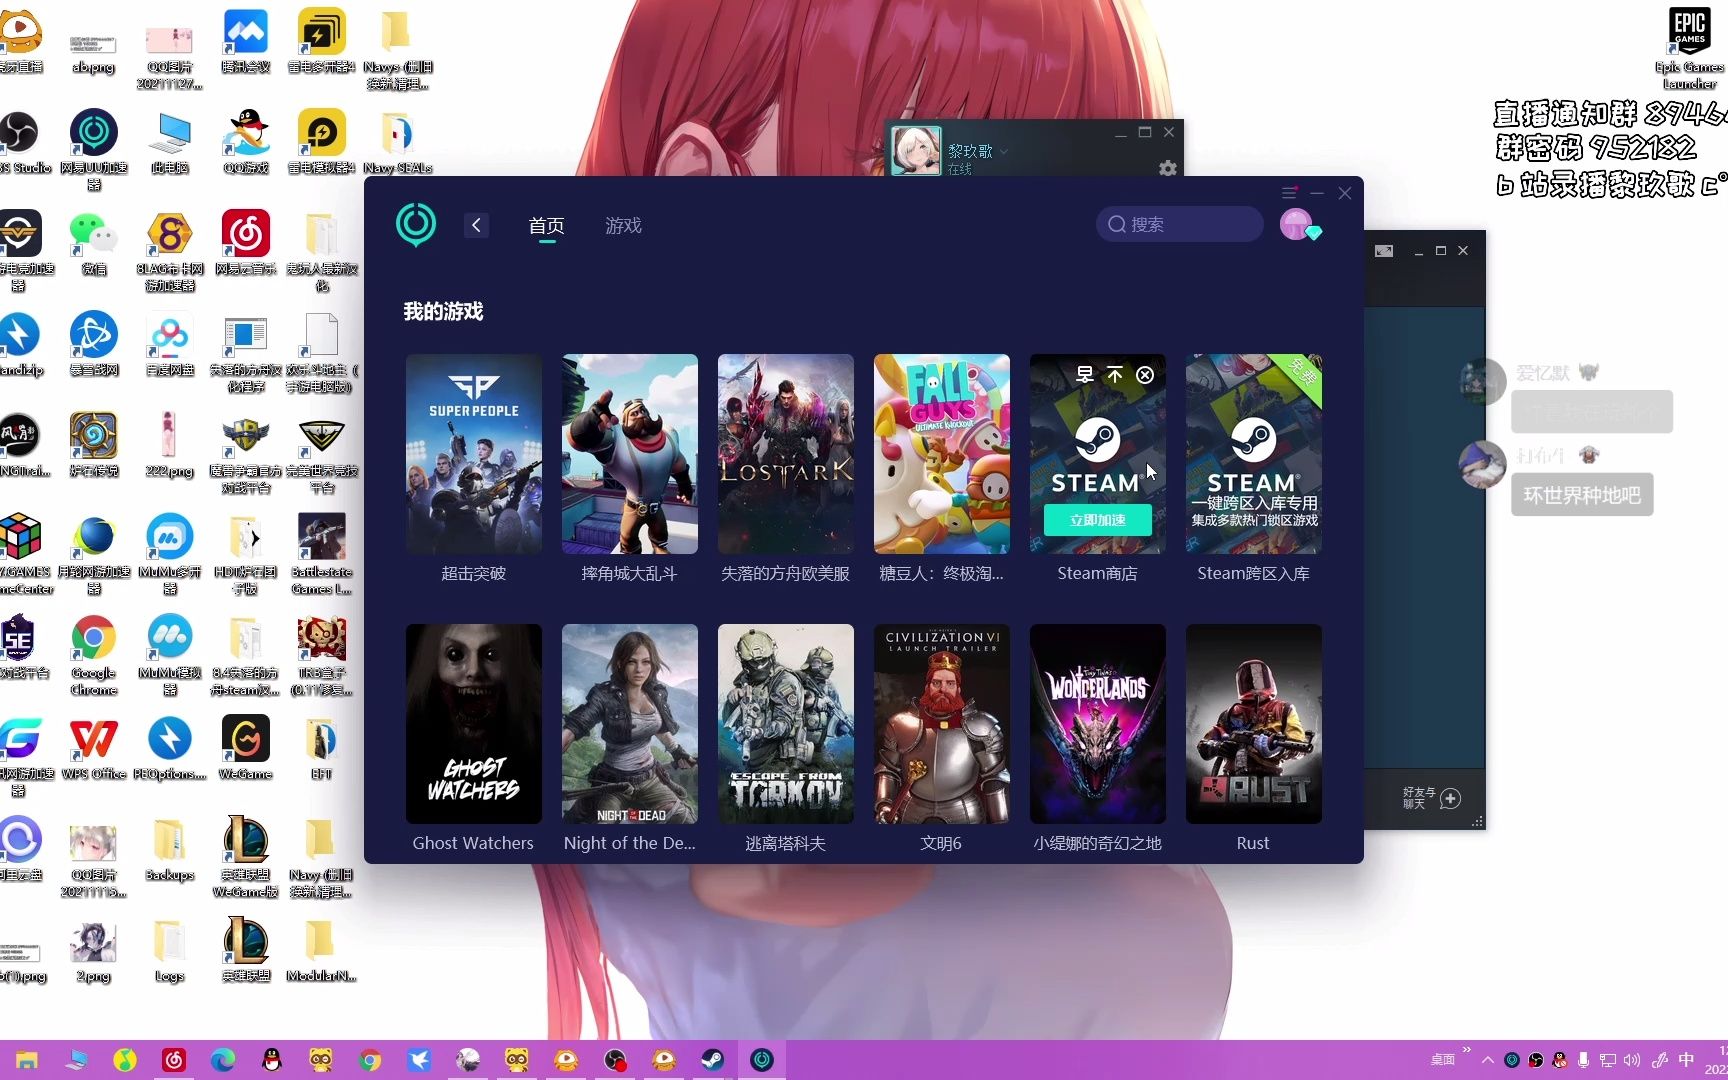Screen dimensions: 1728x1080
Task: Switch to the 首页 tab
Action: coord(546,226)
